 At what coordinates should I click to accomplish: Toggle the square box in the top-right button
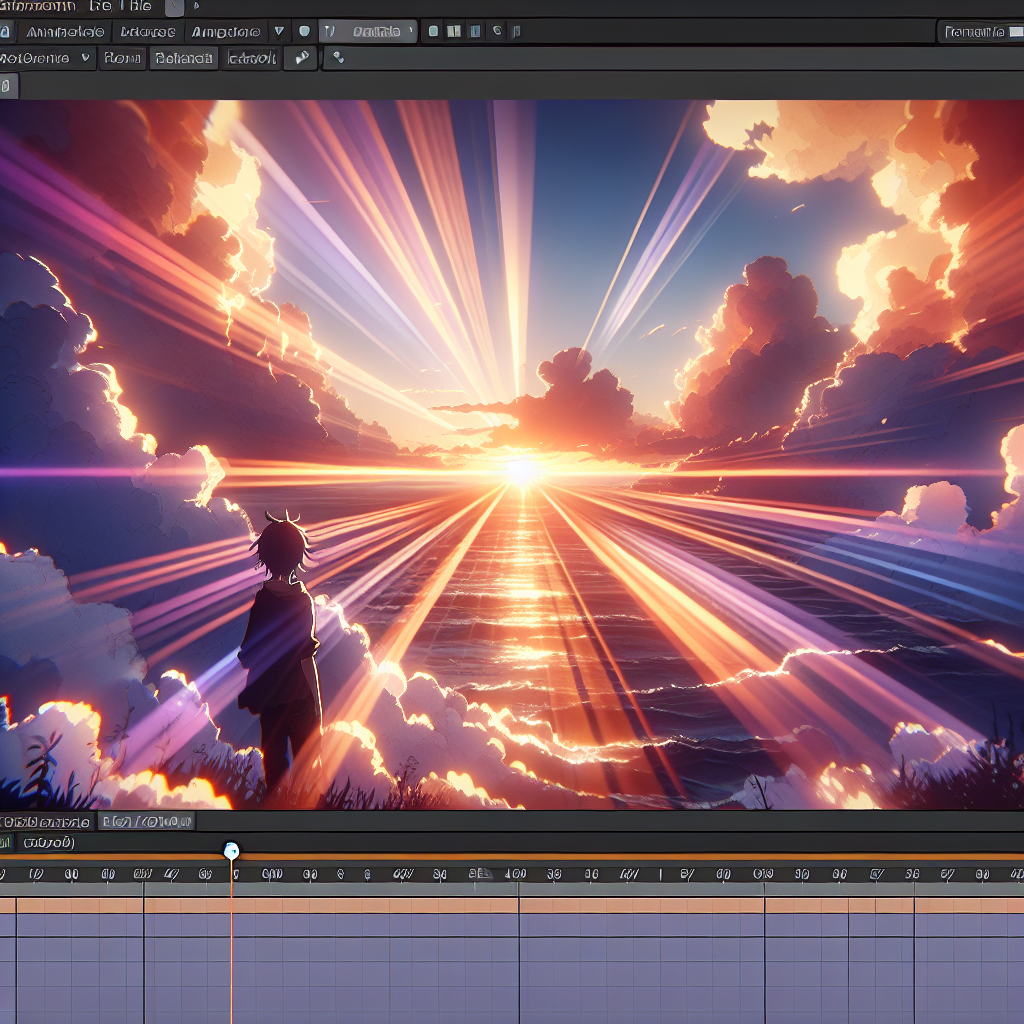click(x=1015, y=32)
